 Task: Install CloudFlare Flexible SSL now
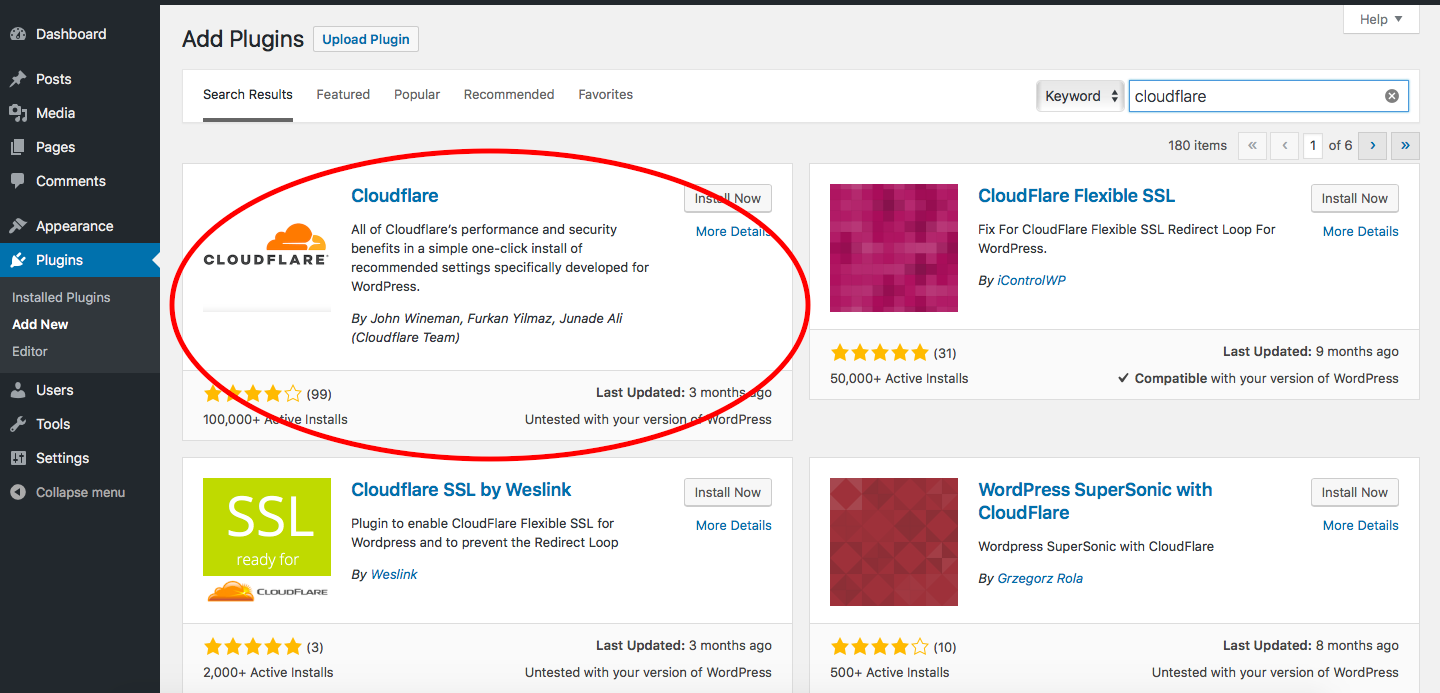coord(1355,198)
